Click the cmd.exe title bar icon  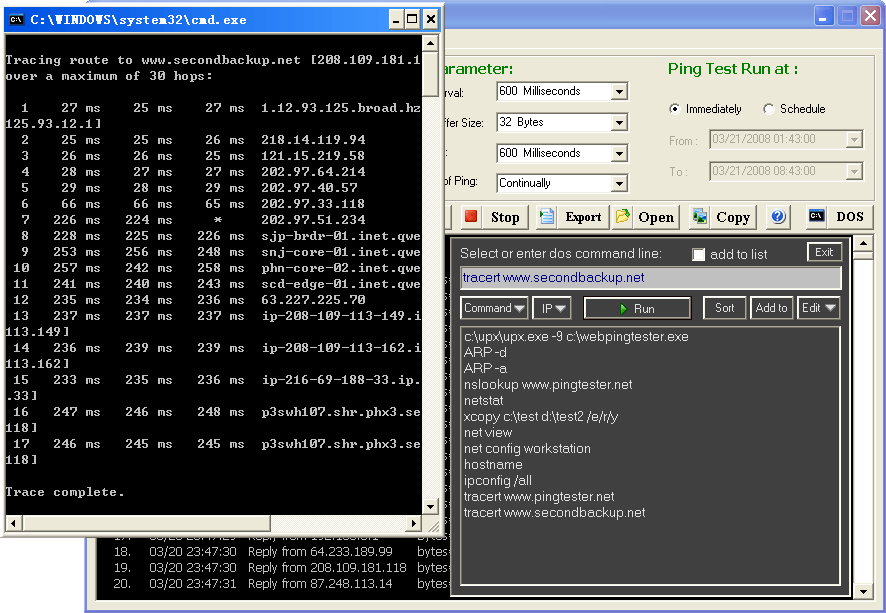[x=16, y=20]
